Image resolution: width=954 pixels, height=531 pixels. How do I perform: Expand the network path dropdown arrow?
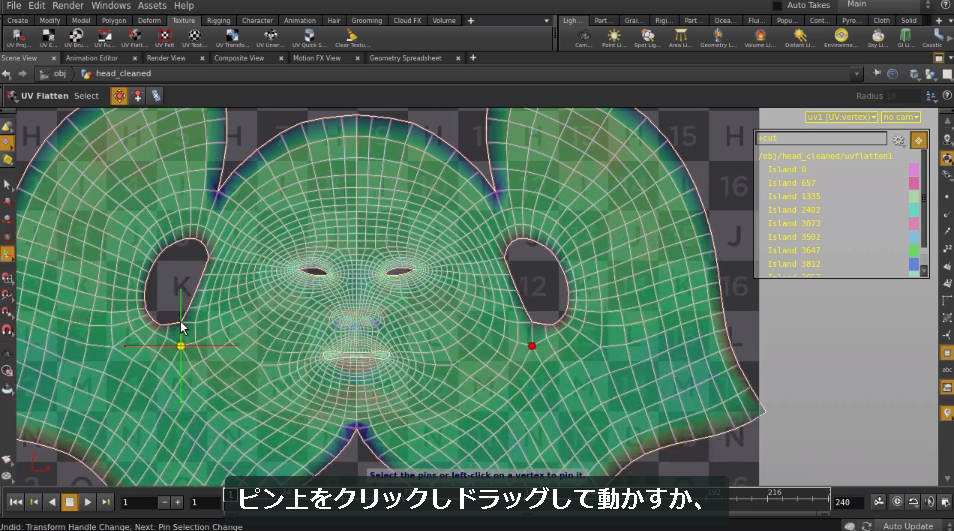tap(857, 74)
